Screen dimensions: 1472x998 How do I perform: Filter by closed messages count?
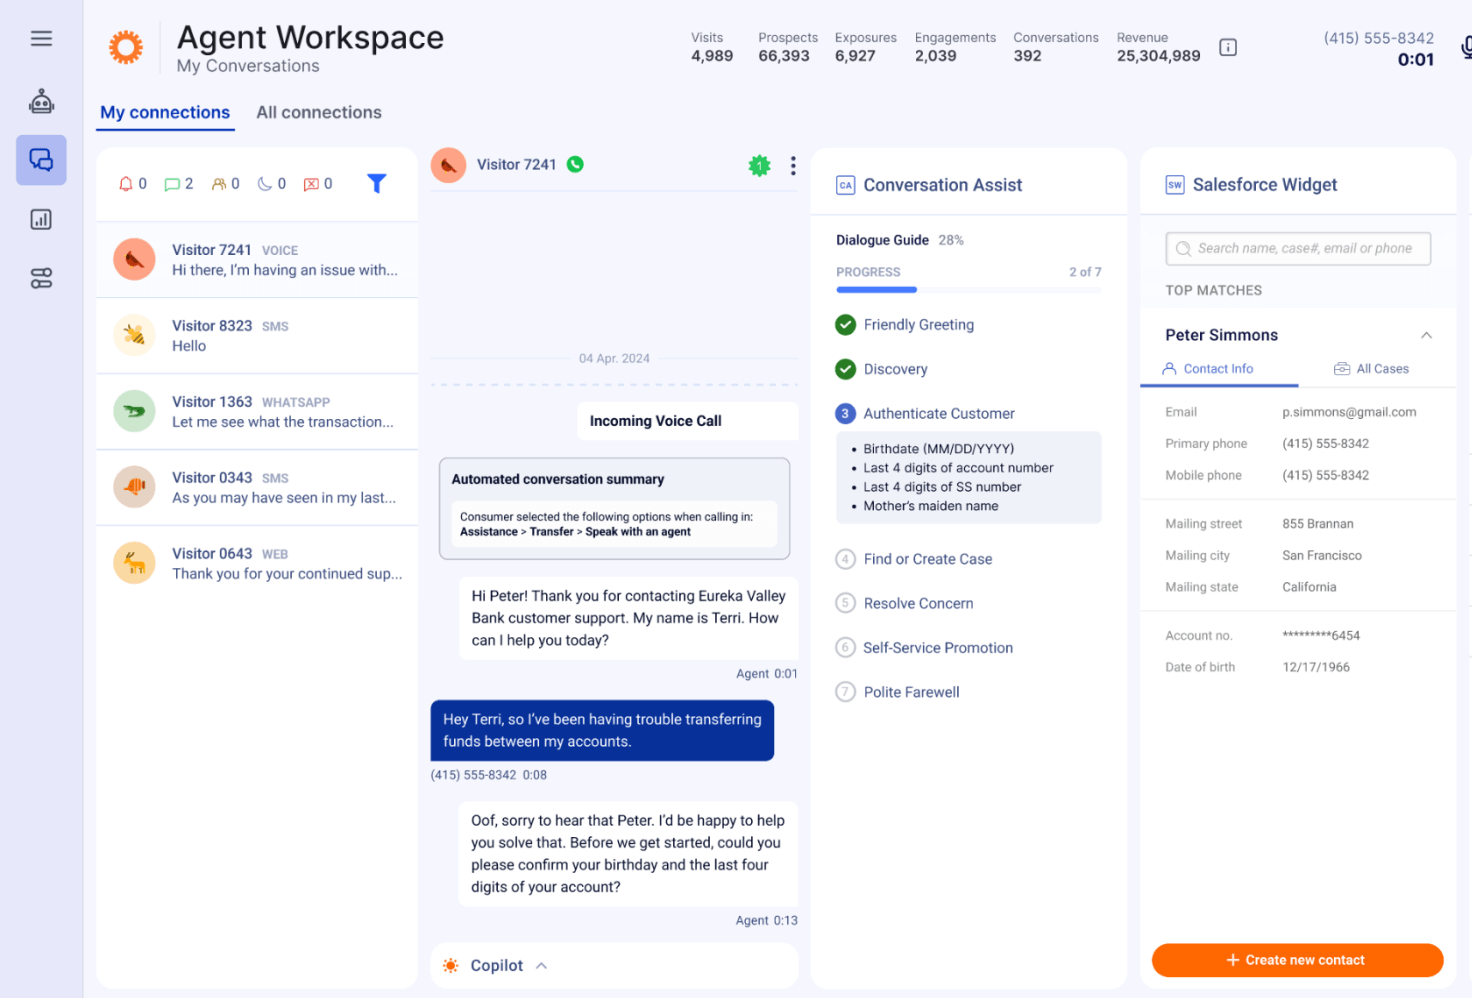point(318,184)
